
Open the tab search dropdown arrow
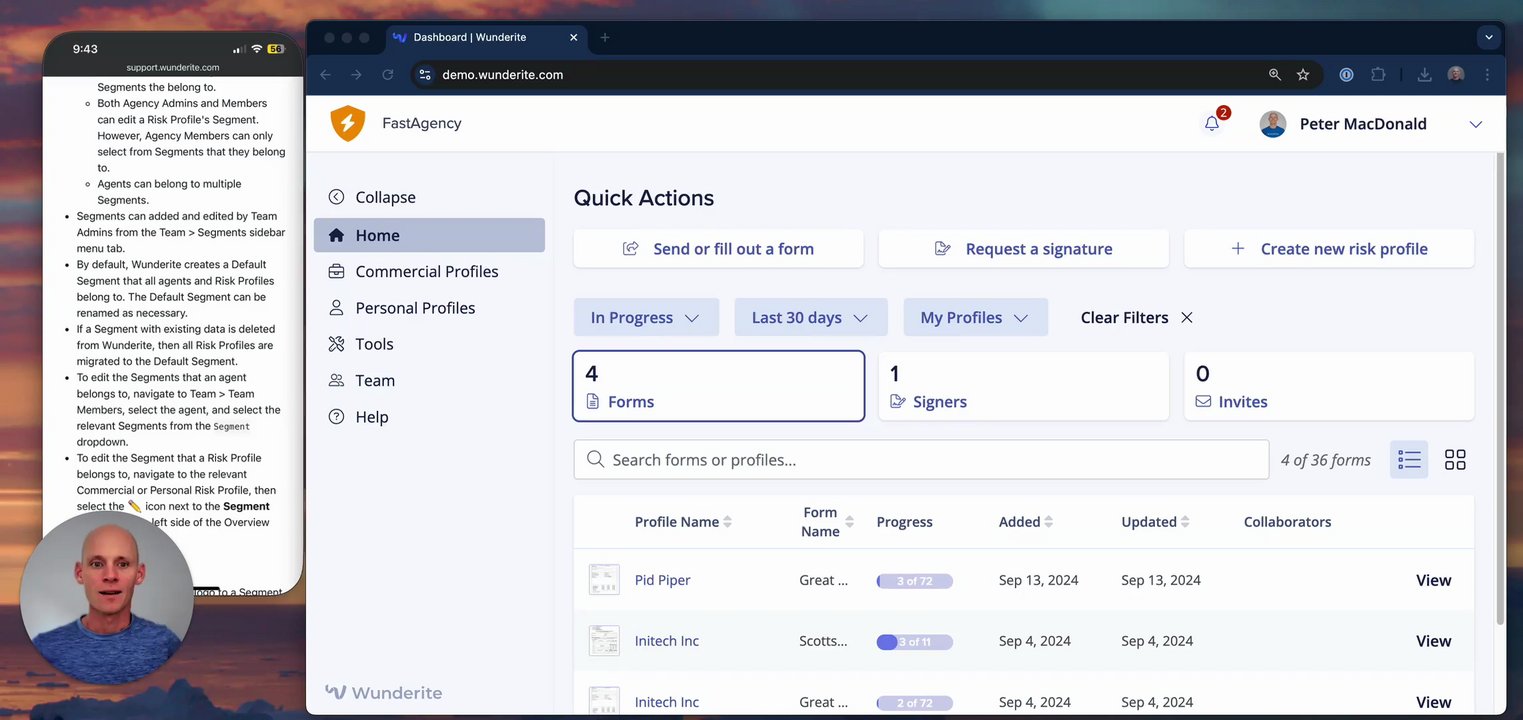pyautogui.click(x=1489, y=37)
